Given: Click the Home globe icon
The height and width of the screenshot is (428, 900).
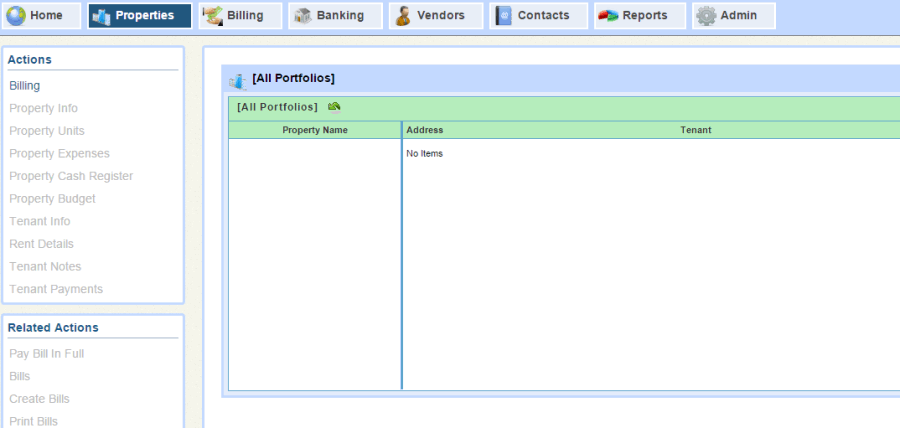Looking at the screenshot, I should (16, 15).
